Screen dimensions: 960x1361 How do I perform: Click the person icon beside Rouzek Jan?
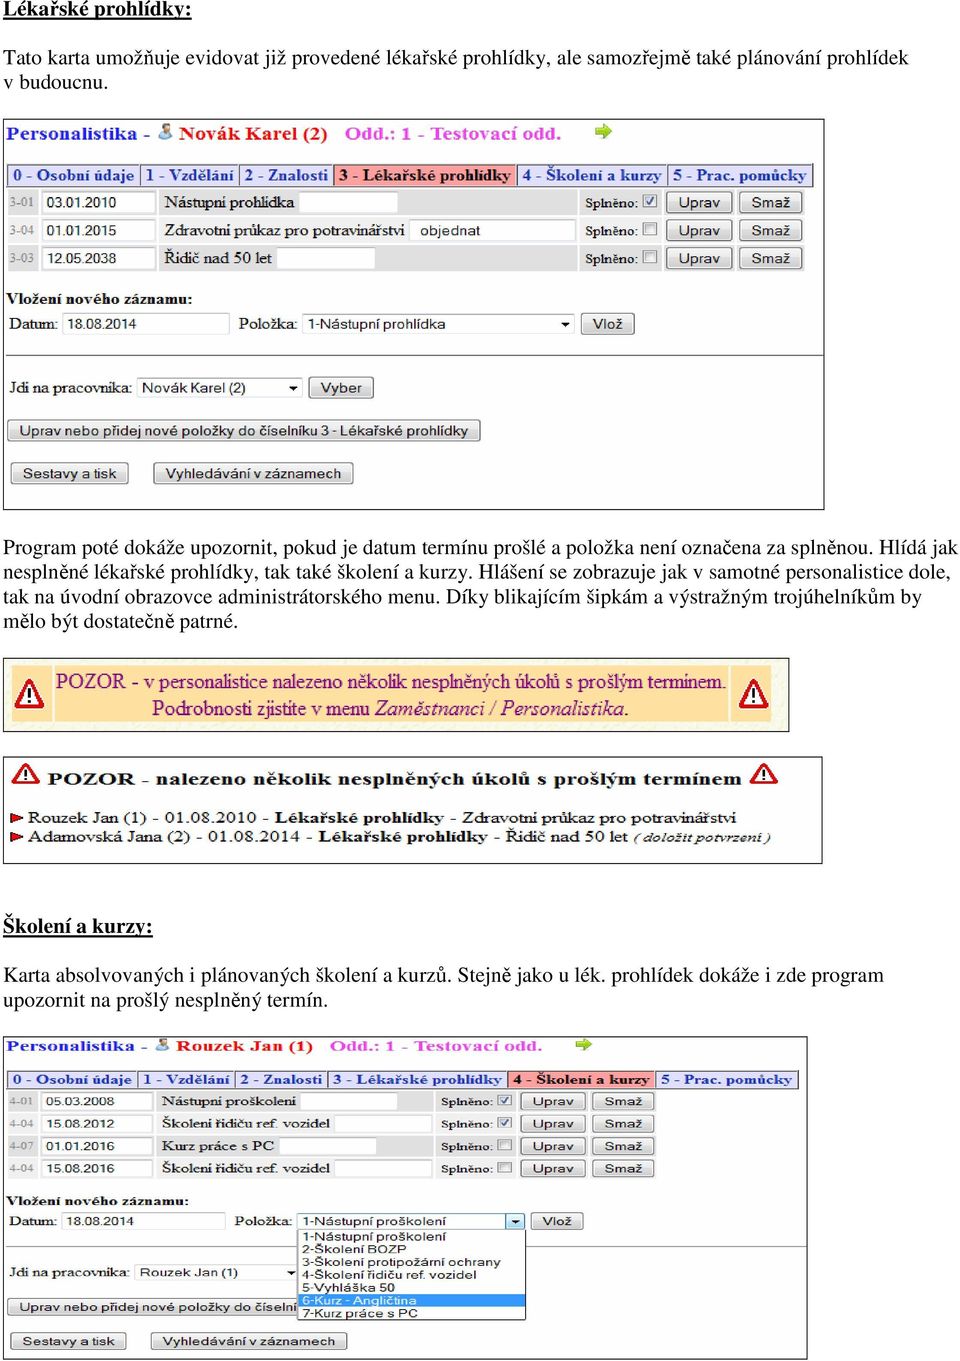(x=163, y=1045)
